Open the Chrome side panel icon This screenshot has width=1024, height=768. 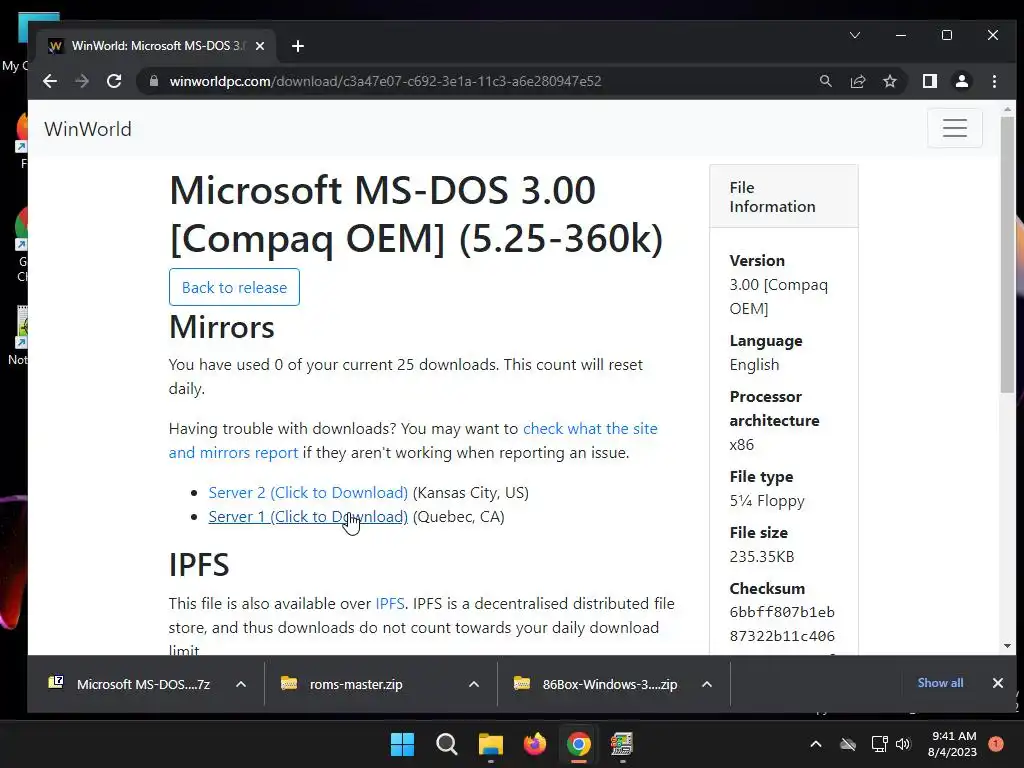(929, 81)
